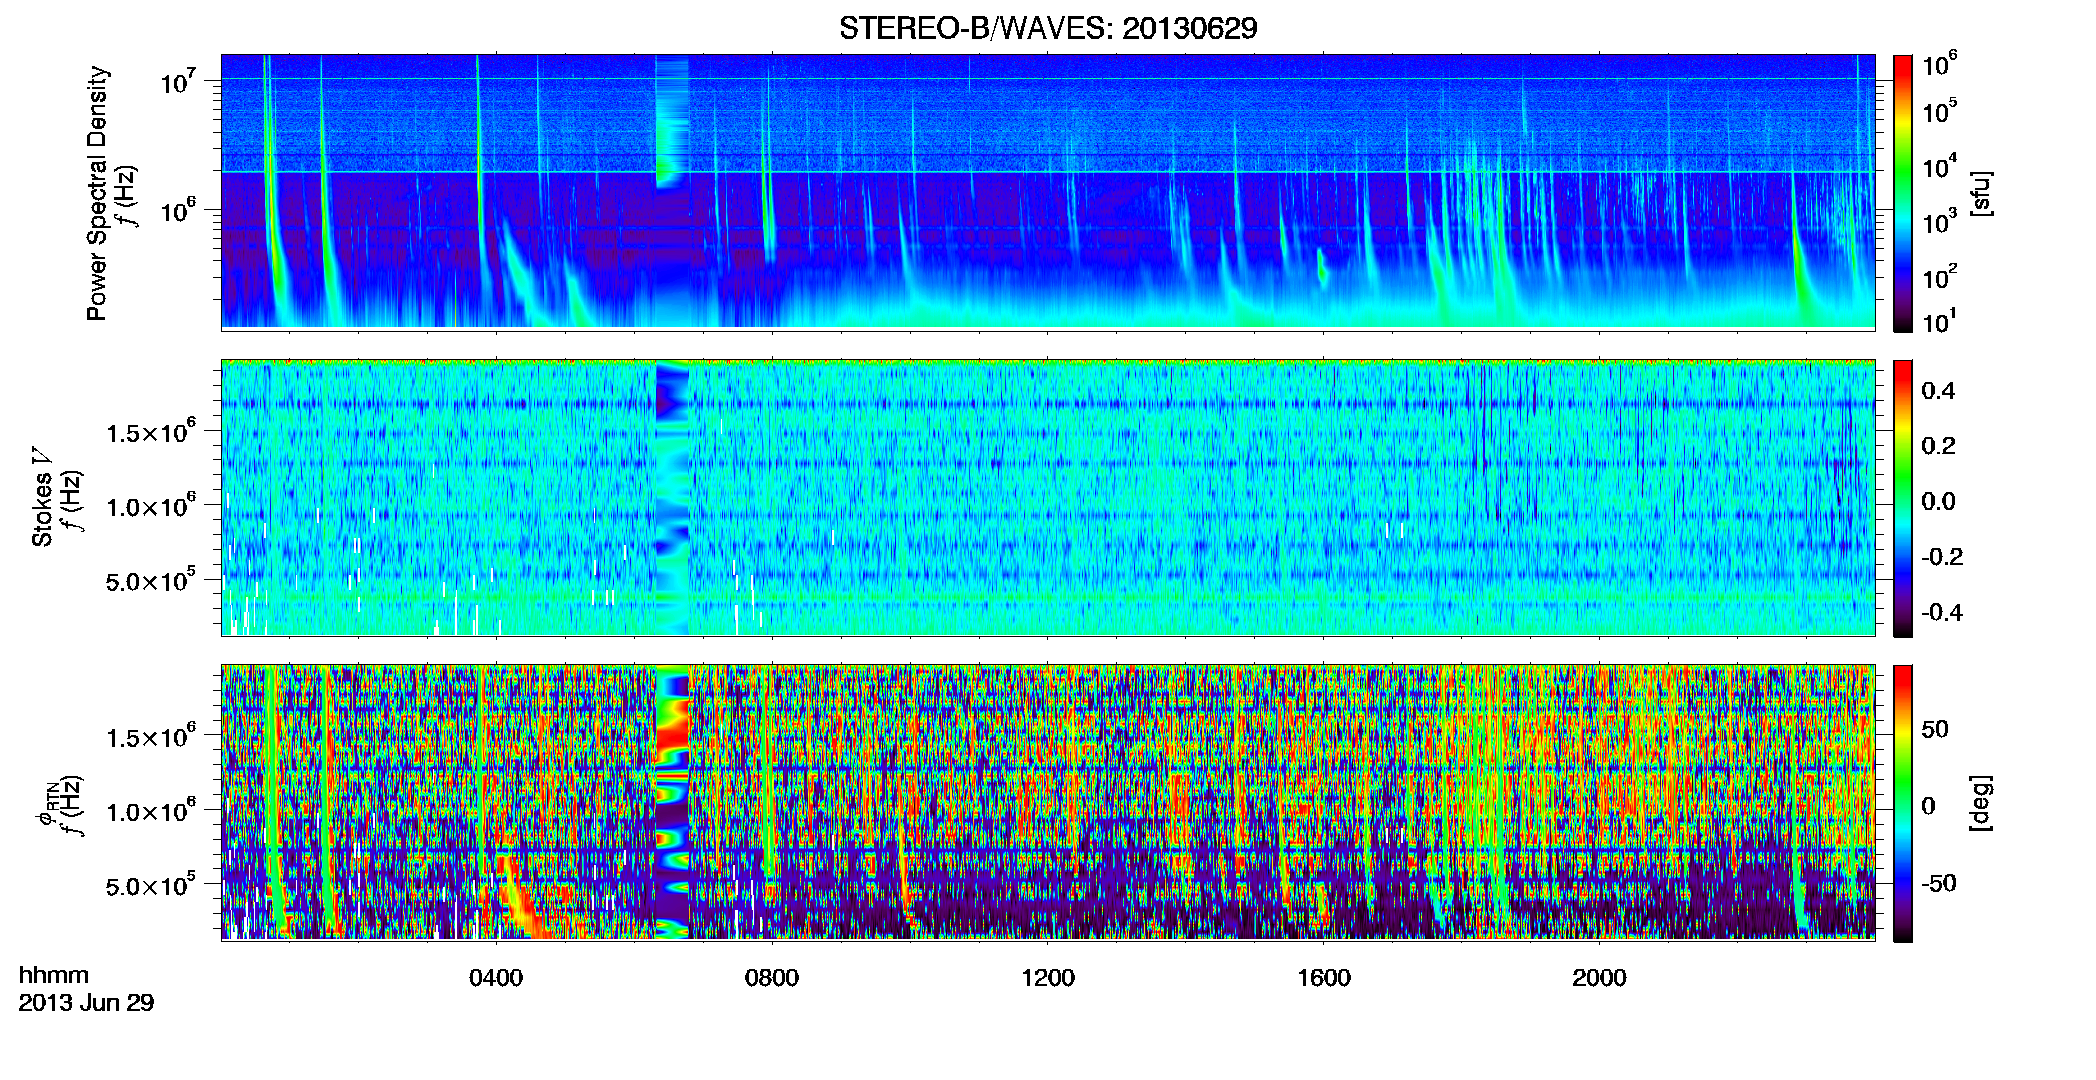
Task: Click the data gap stripe in the Stokes V panel
Action: click(672, 498)
